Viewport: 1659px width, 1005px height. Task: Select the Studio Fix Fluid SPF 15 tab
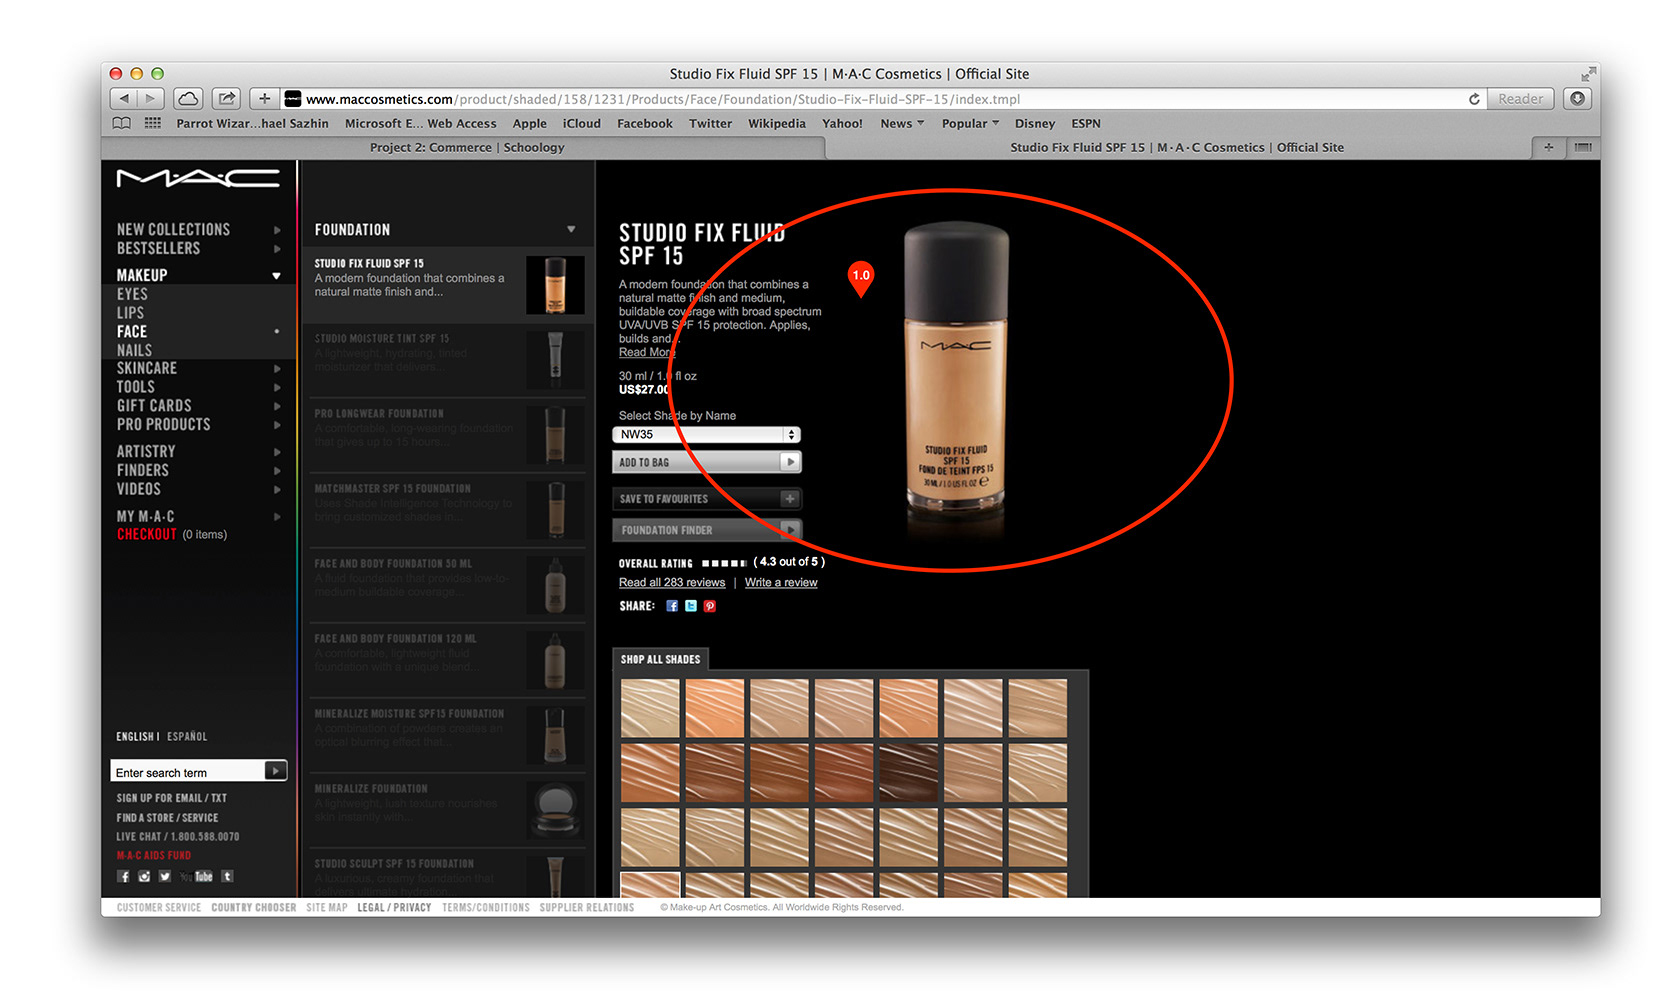pyautogui.click(x=1177, y=147)
